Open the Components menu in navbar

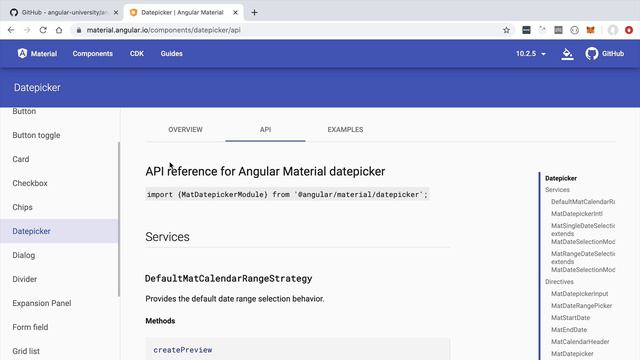tap(93, 54)
